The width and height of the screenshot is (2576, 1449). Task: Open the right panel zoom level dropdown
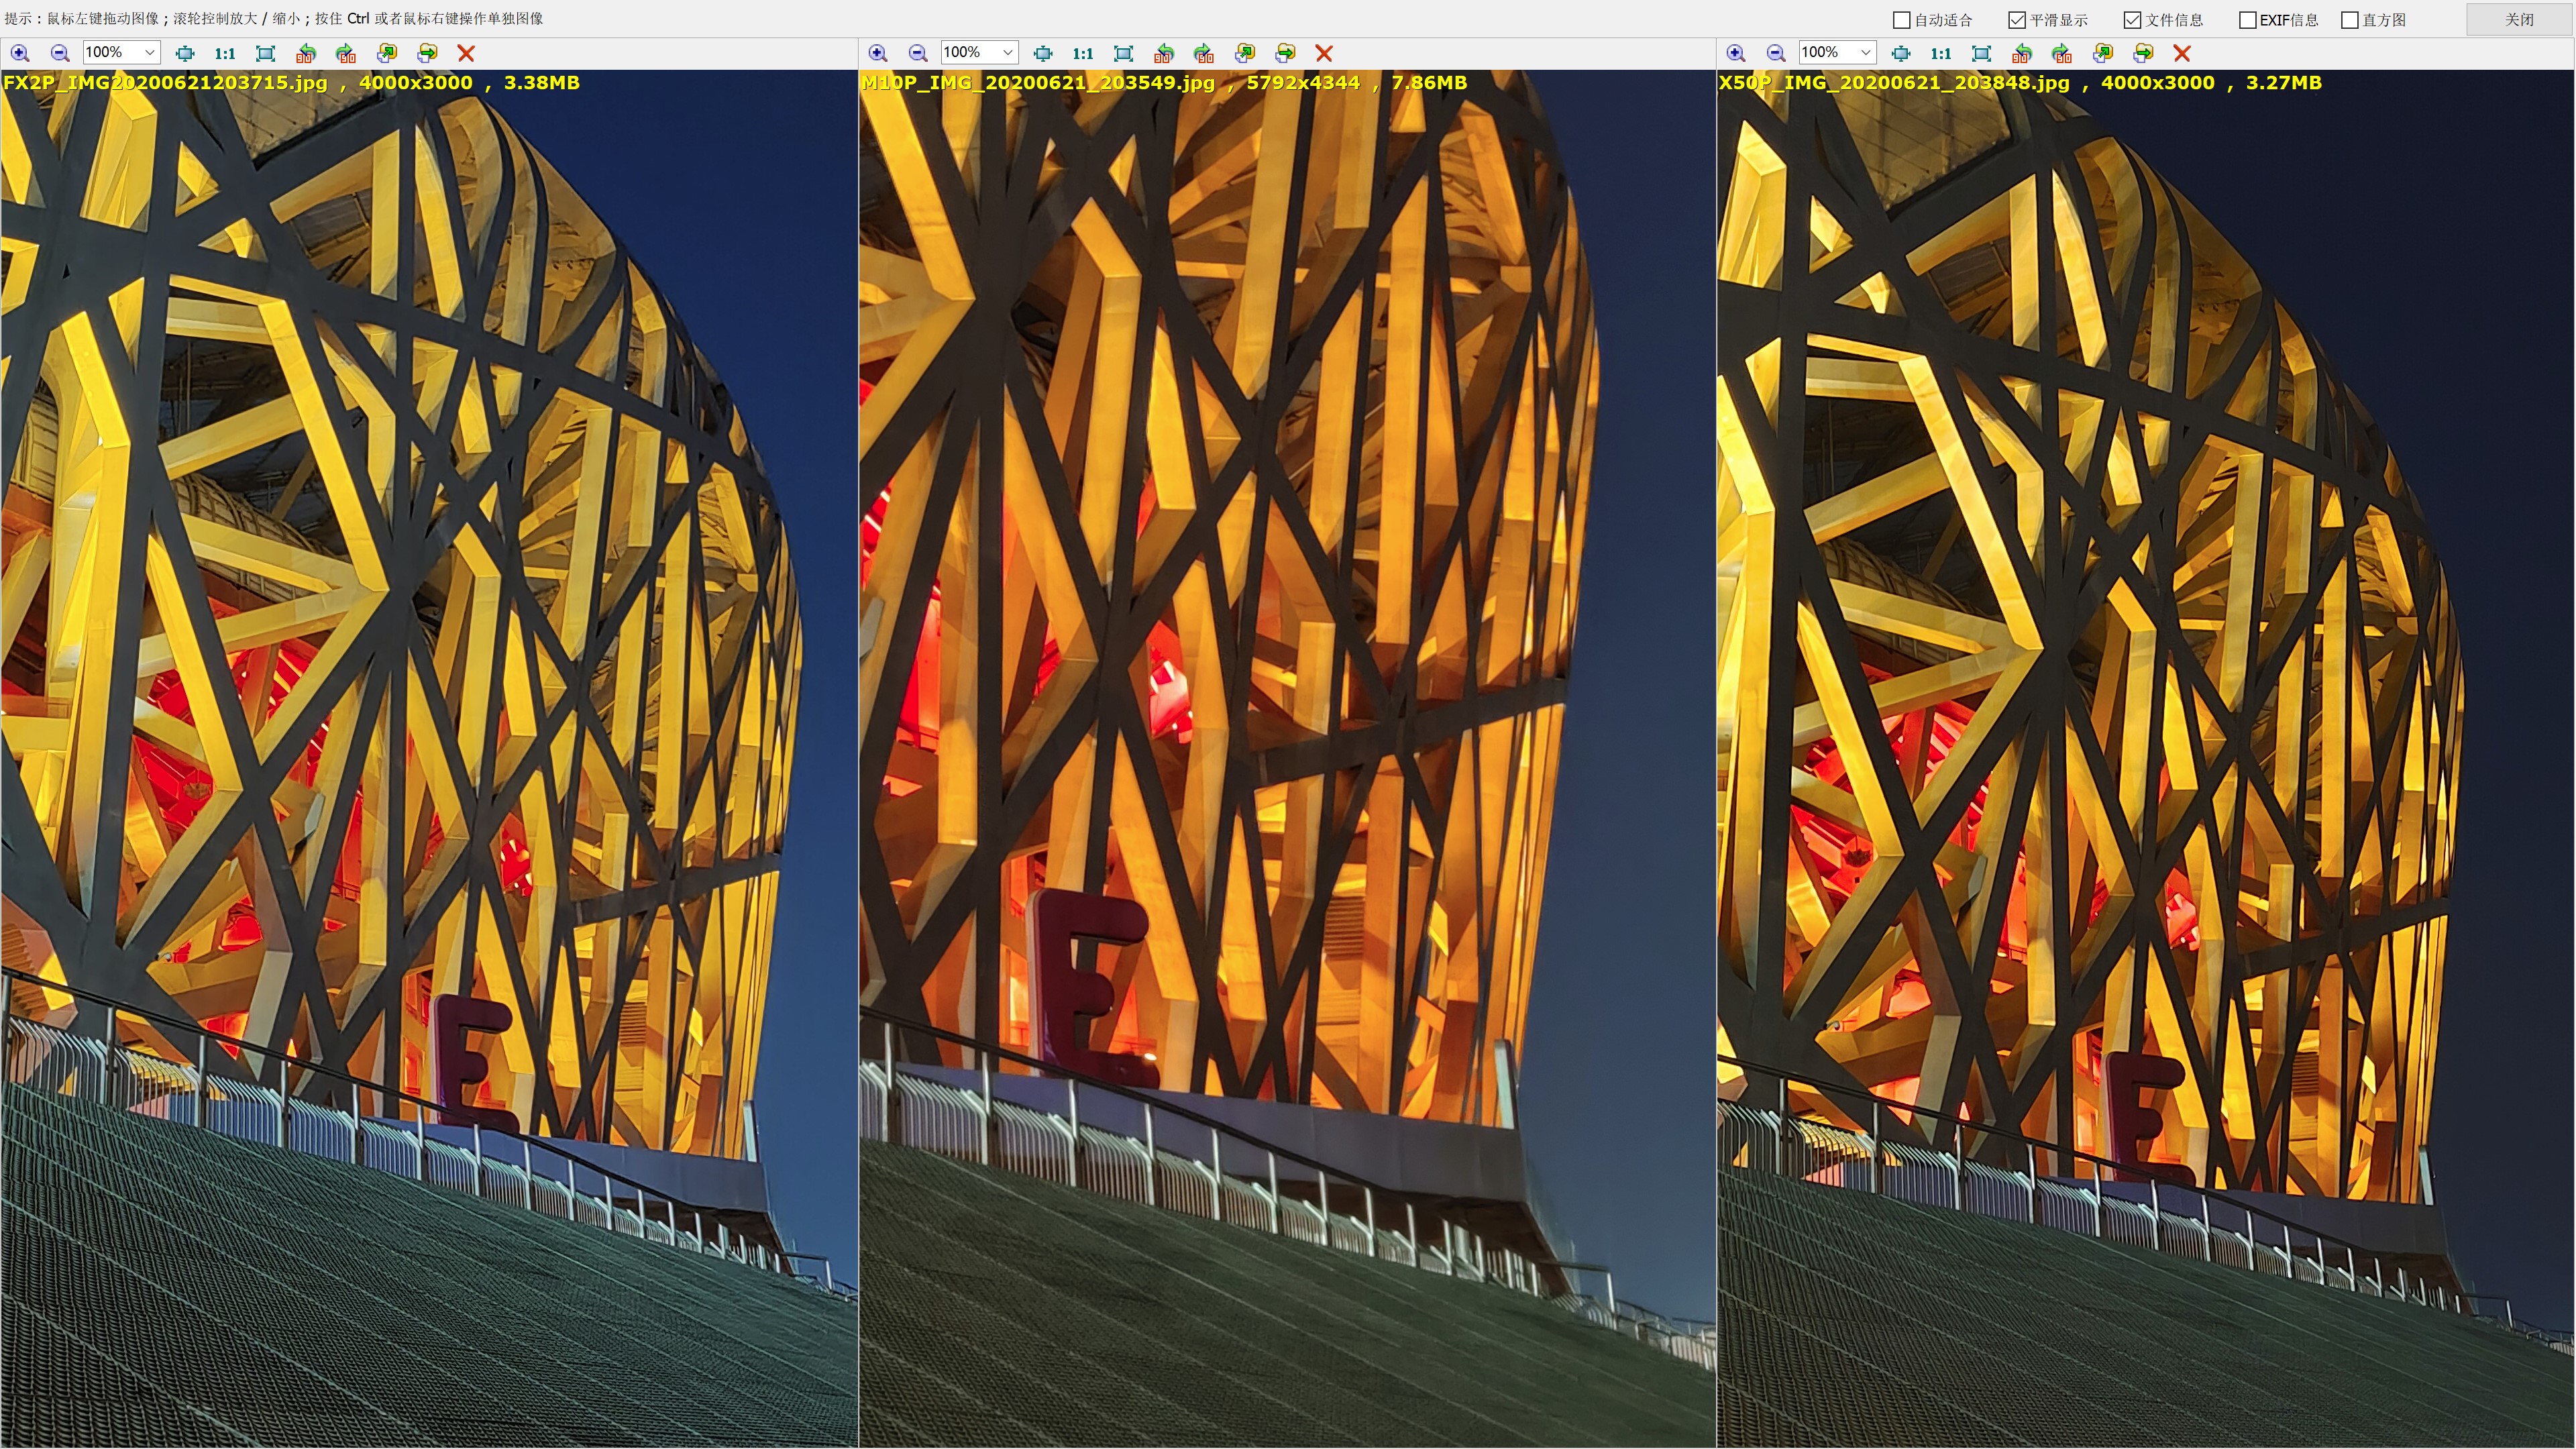pyautogui.click(x=1865, y=53)
